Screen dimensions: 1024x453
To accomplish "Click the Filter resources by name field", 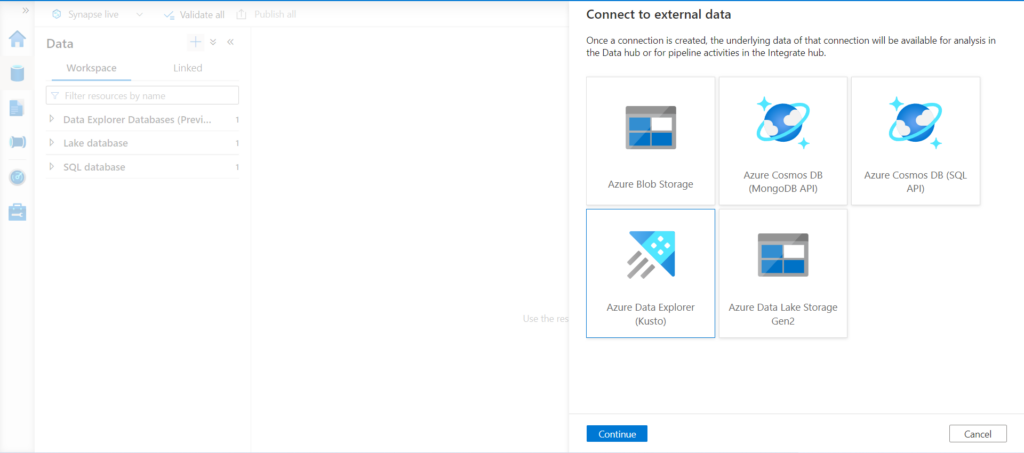I will click(x=148, y=96).
